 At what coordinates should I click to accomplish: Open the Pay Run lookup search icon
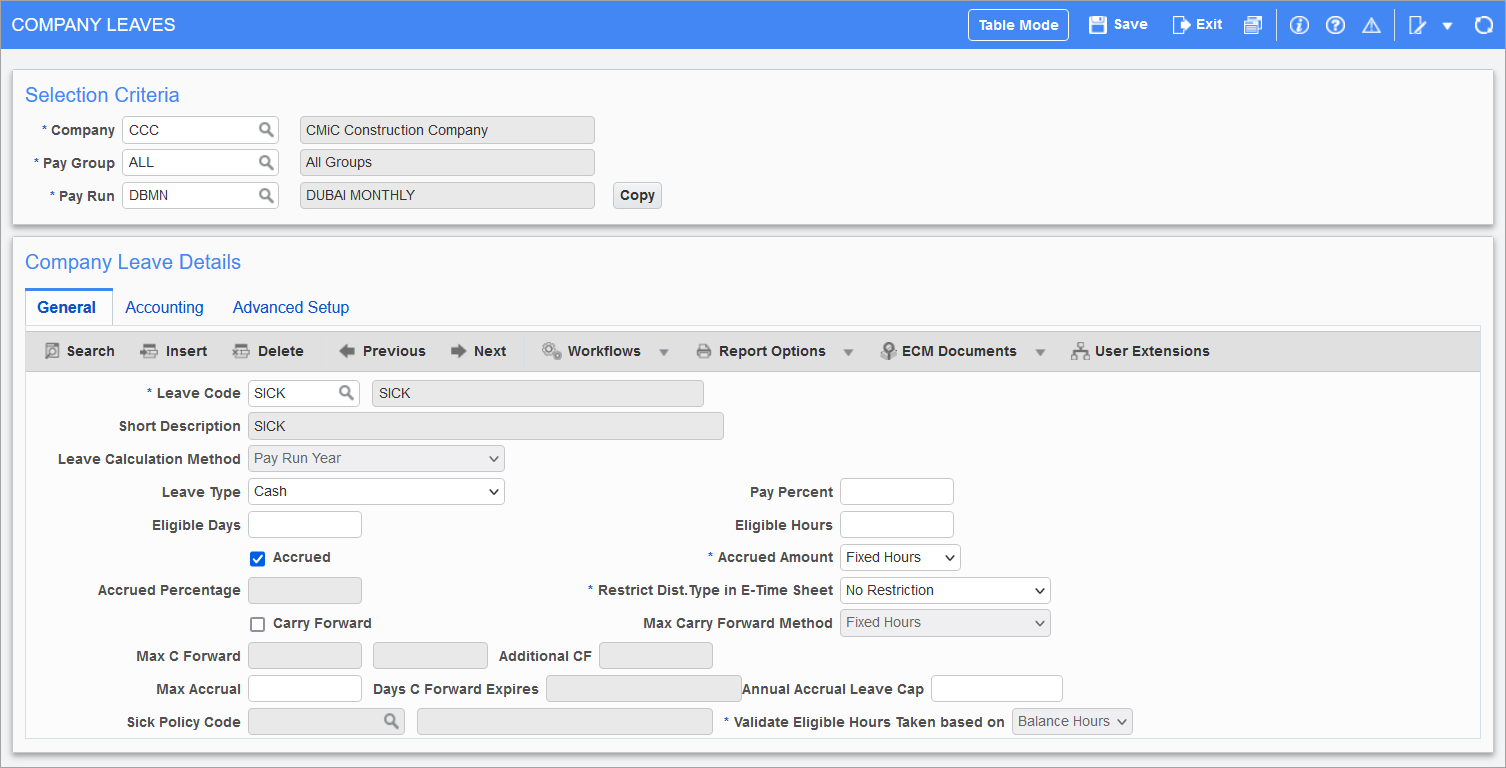266,196
